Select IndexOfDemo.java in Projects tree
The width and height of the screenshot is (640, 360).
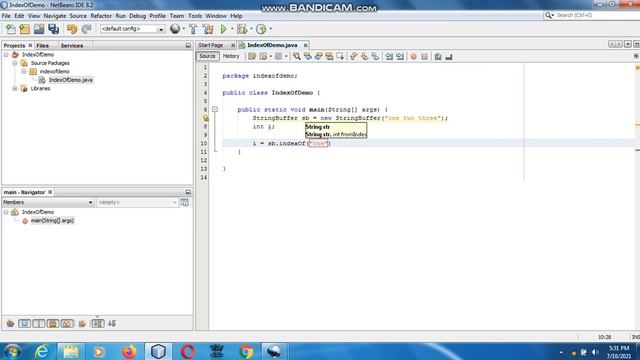click(x=71, y=80)
